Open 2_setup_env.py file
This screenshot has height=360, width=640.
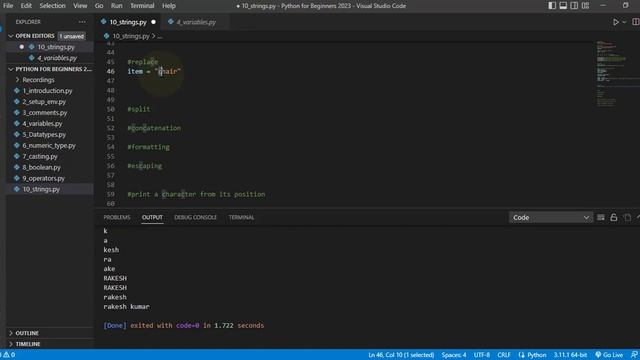click(x=44, y=102)
